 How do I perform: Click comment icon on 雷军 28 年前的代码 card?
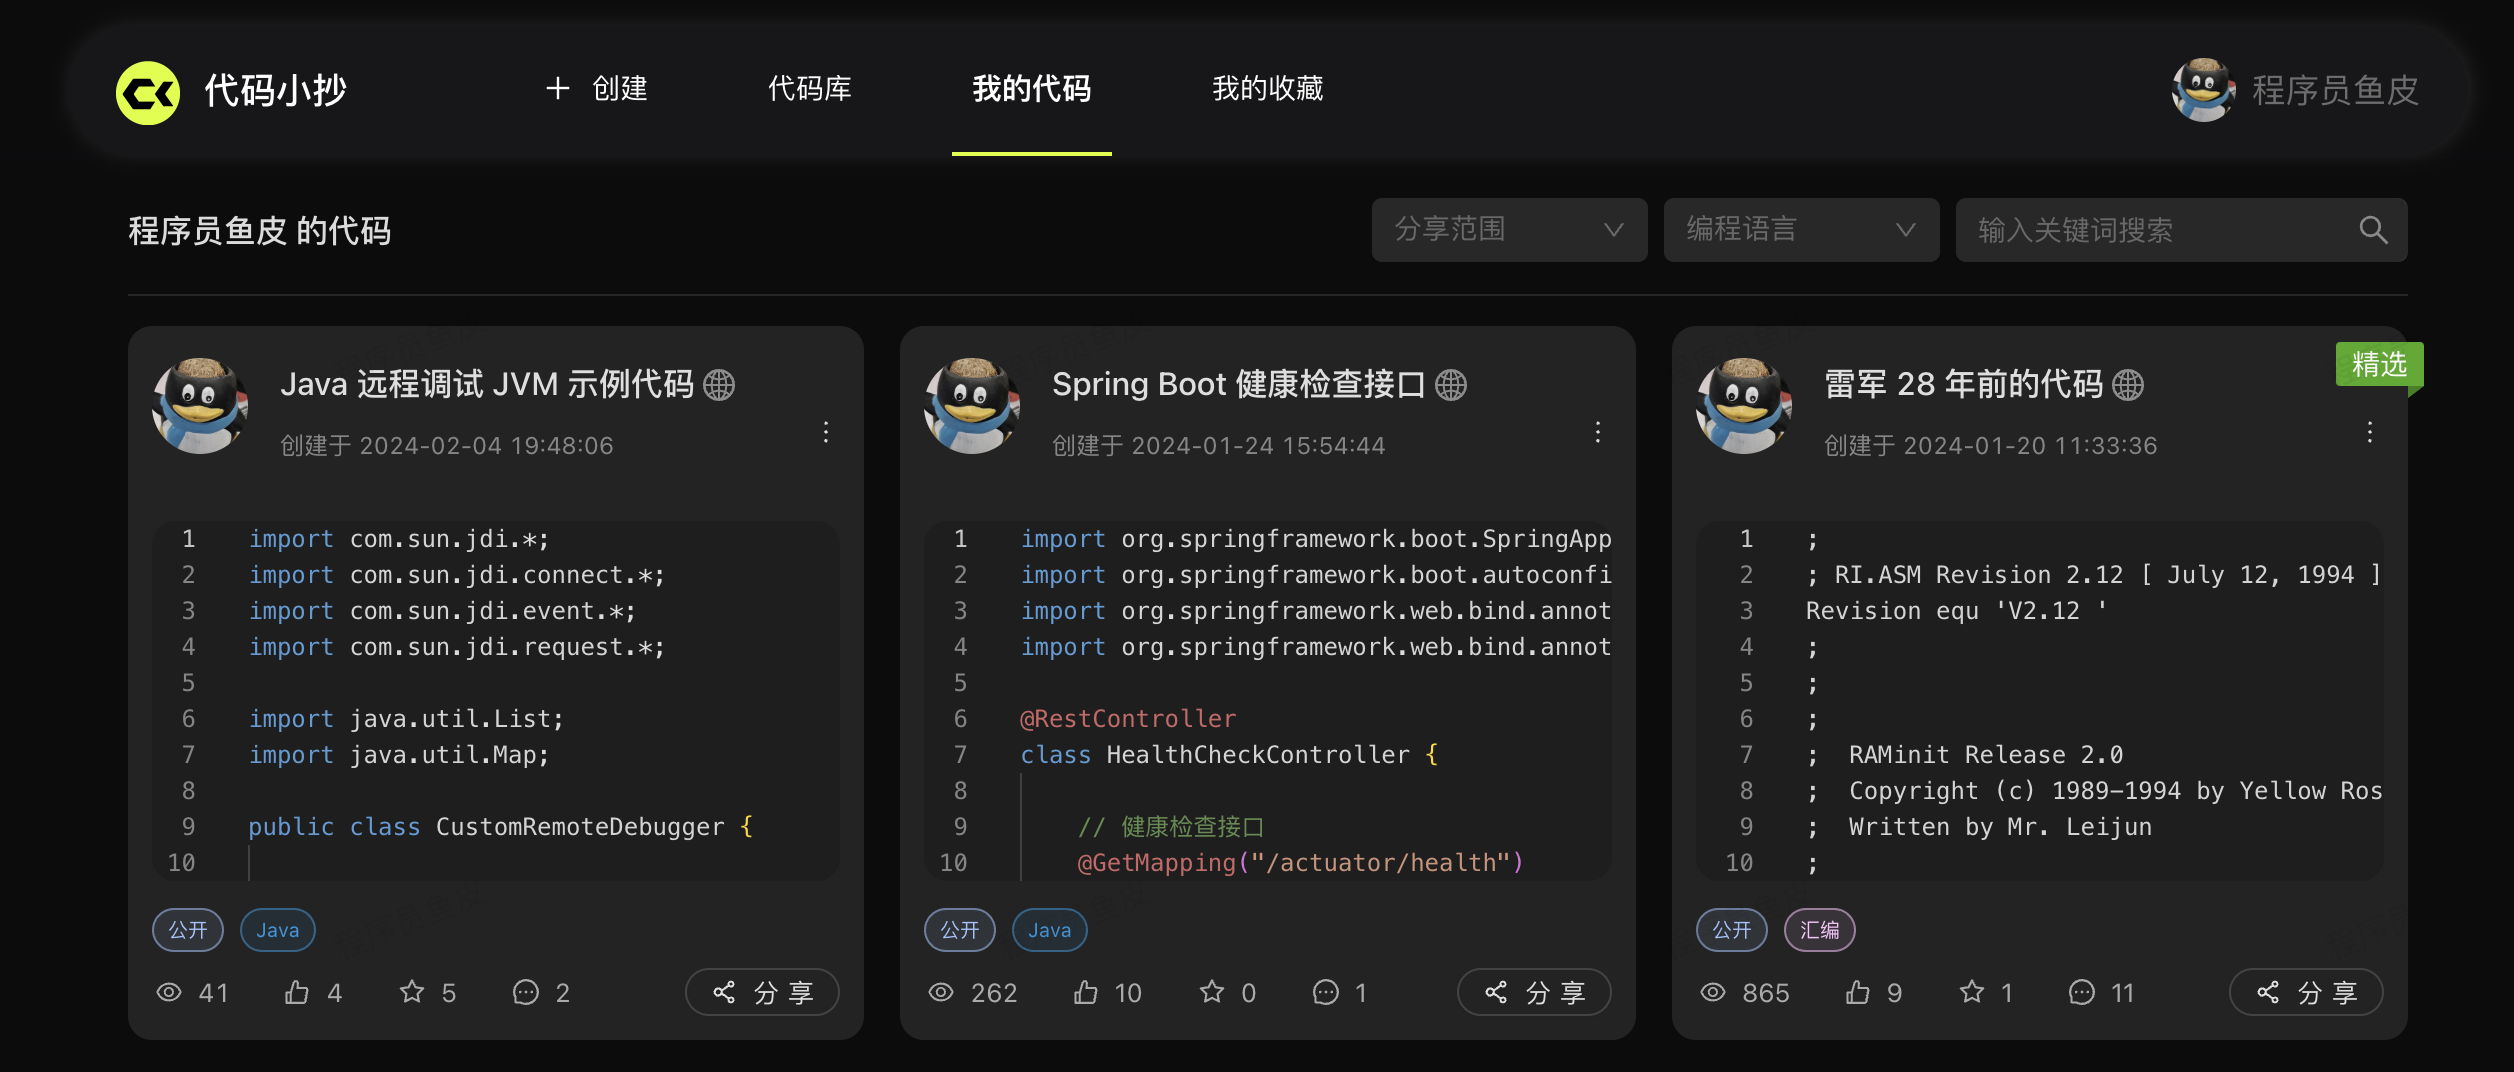pos(2081,992)
